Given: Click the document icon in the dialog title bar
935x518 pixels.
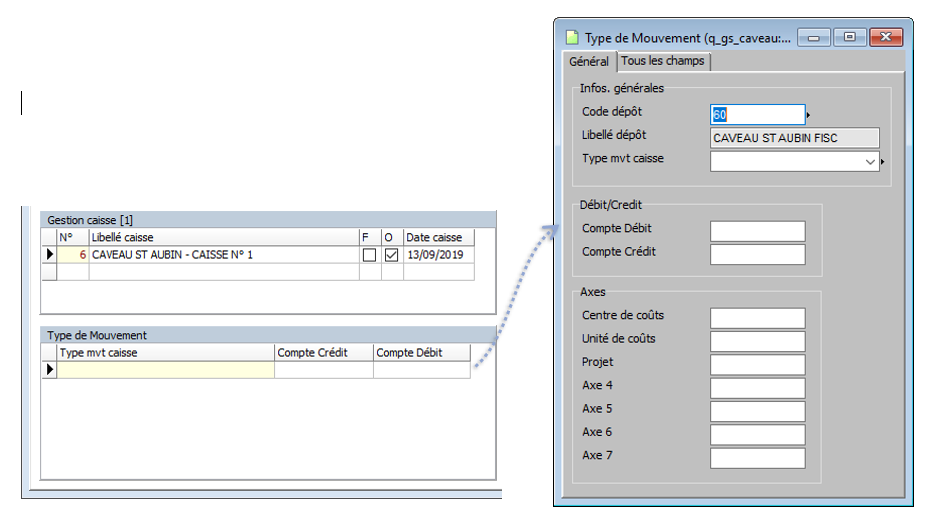Looking at the screenshot, I should [572, 38].
